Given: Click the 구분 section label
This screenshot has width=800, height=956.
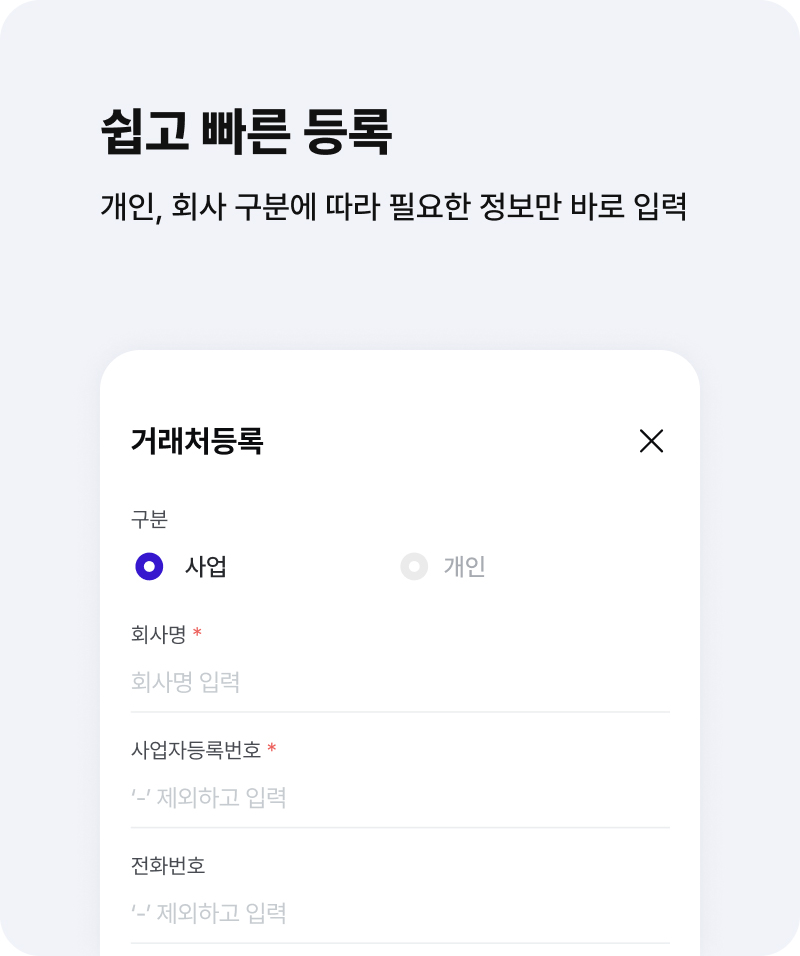Looking at the screenshot, I should [149, 519].
